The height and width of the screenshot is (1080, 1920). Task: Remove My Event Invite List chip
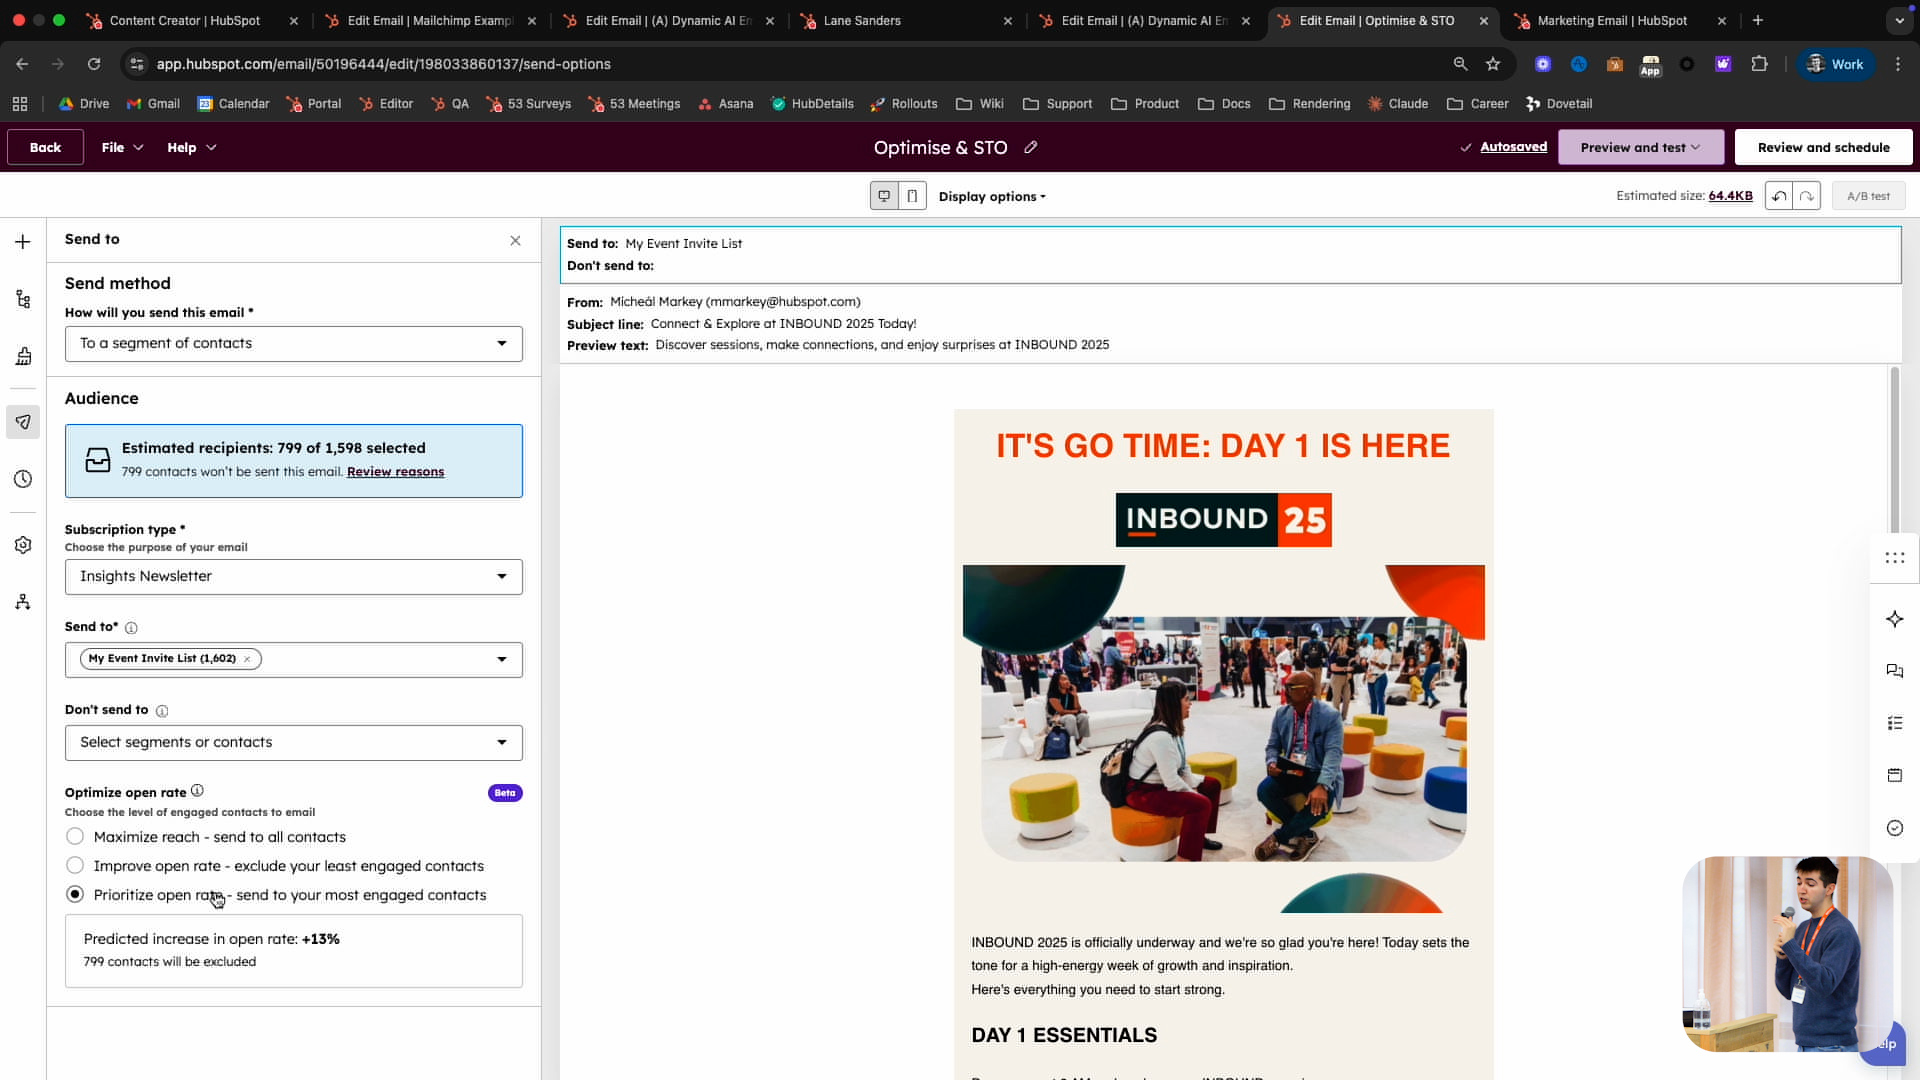[x=247, y=659]
